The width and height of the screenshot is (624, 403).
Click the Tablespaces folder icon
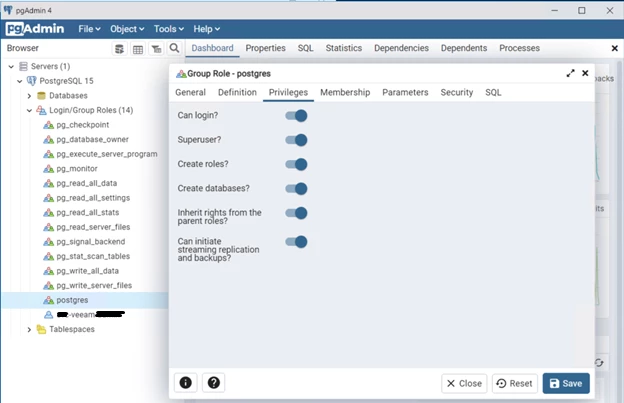point(41,329)
